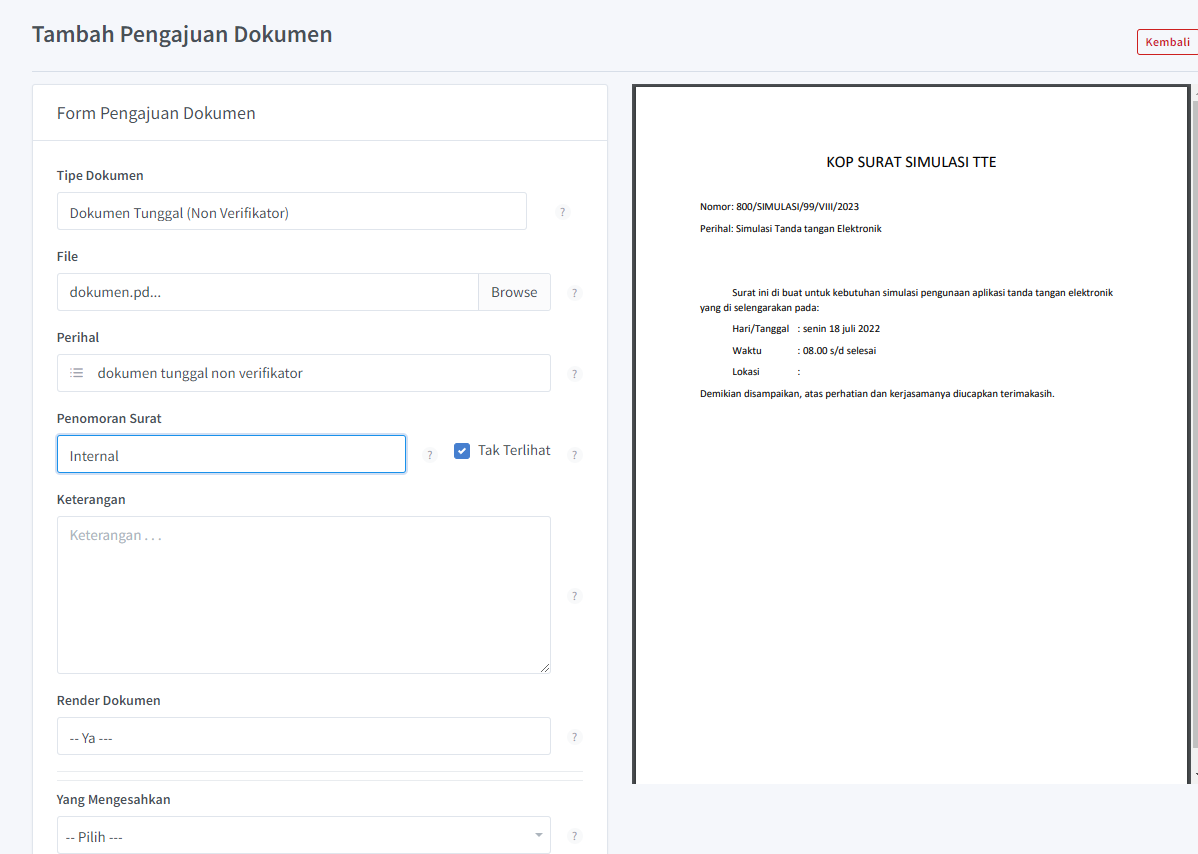This screenshot has height=854, width=1198.
Task: Focus the Perihal text input
Action: coord(320,373)
